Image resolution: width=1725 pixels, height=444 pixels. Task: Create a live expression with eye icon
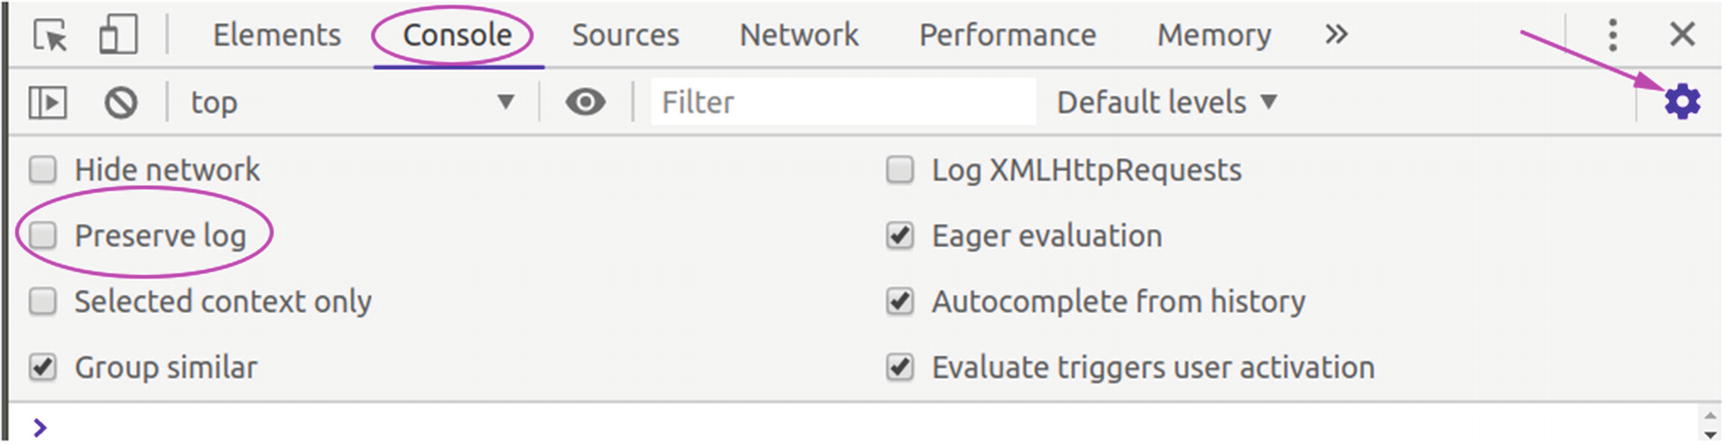[585, 102]
